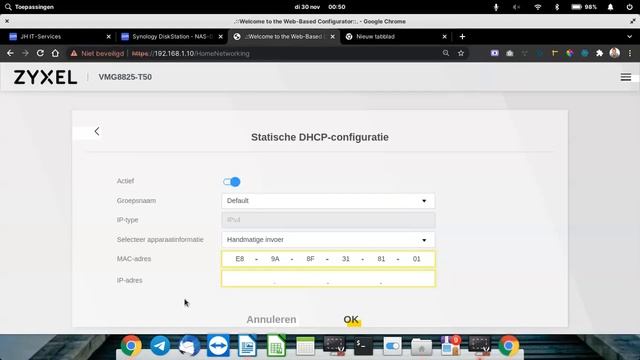
Task: Click the rightmost Chrome icon in dock
Action: click(x=509, y=346)
